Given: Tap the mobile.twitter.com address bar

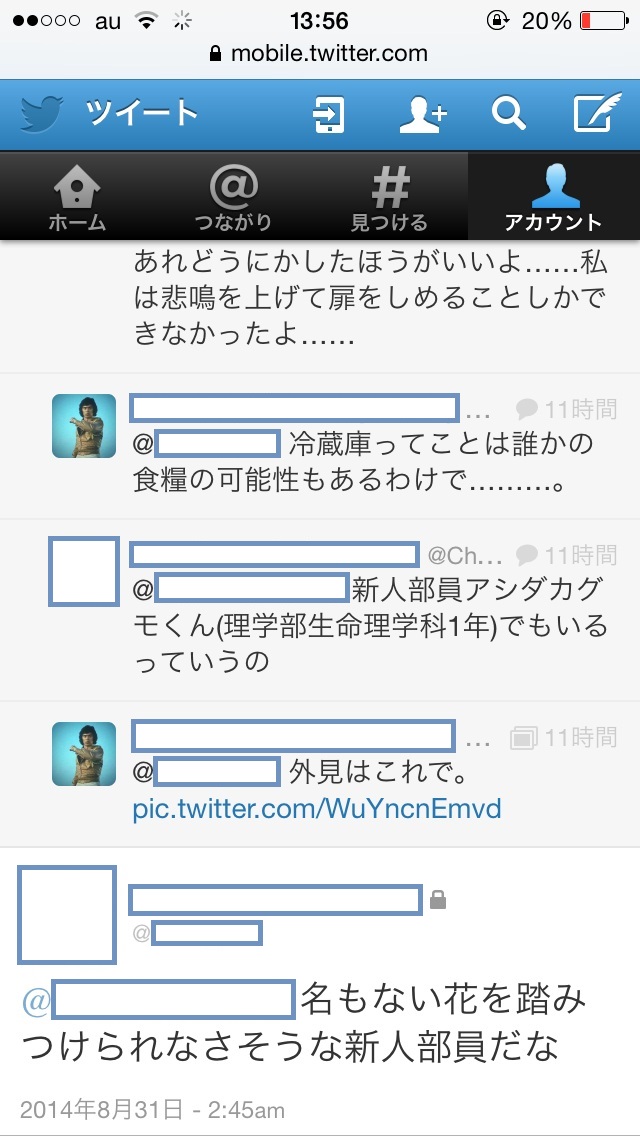Looking at the screenshot, I should [319, 53].
